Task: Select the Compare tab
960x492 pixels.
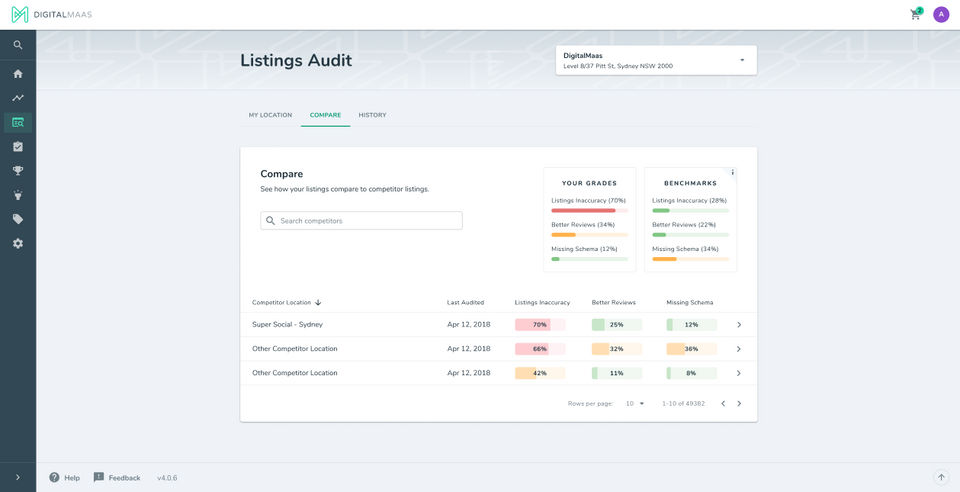Action: [x=325, y=115]
